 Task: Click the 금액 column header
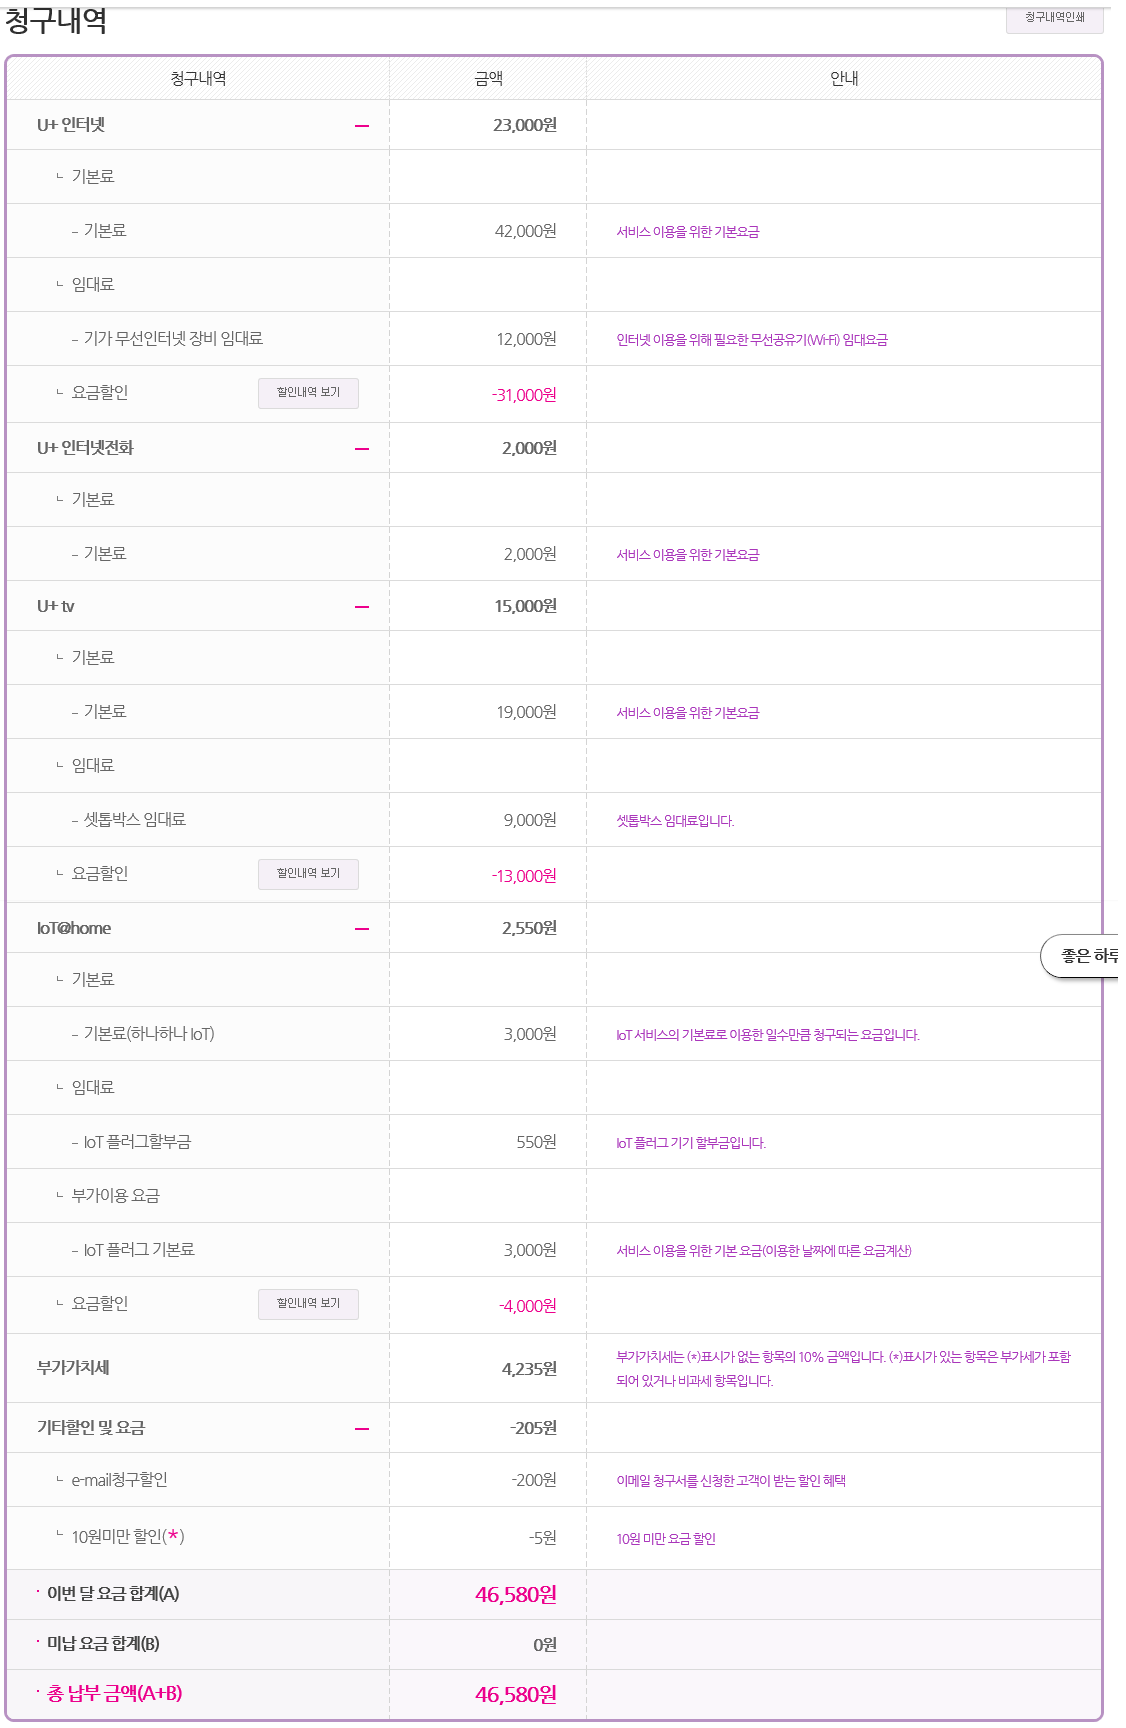(486, 77)
